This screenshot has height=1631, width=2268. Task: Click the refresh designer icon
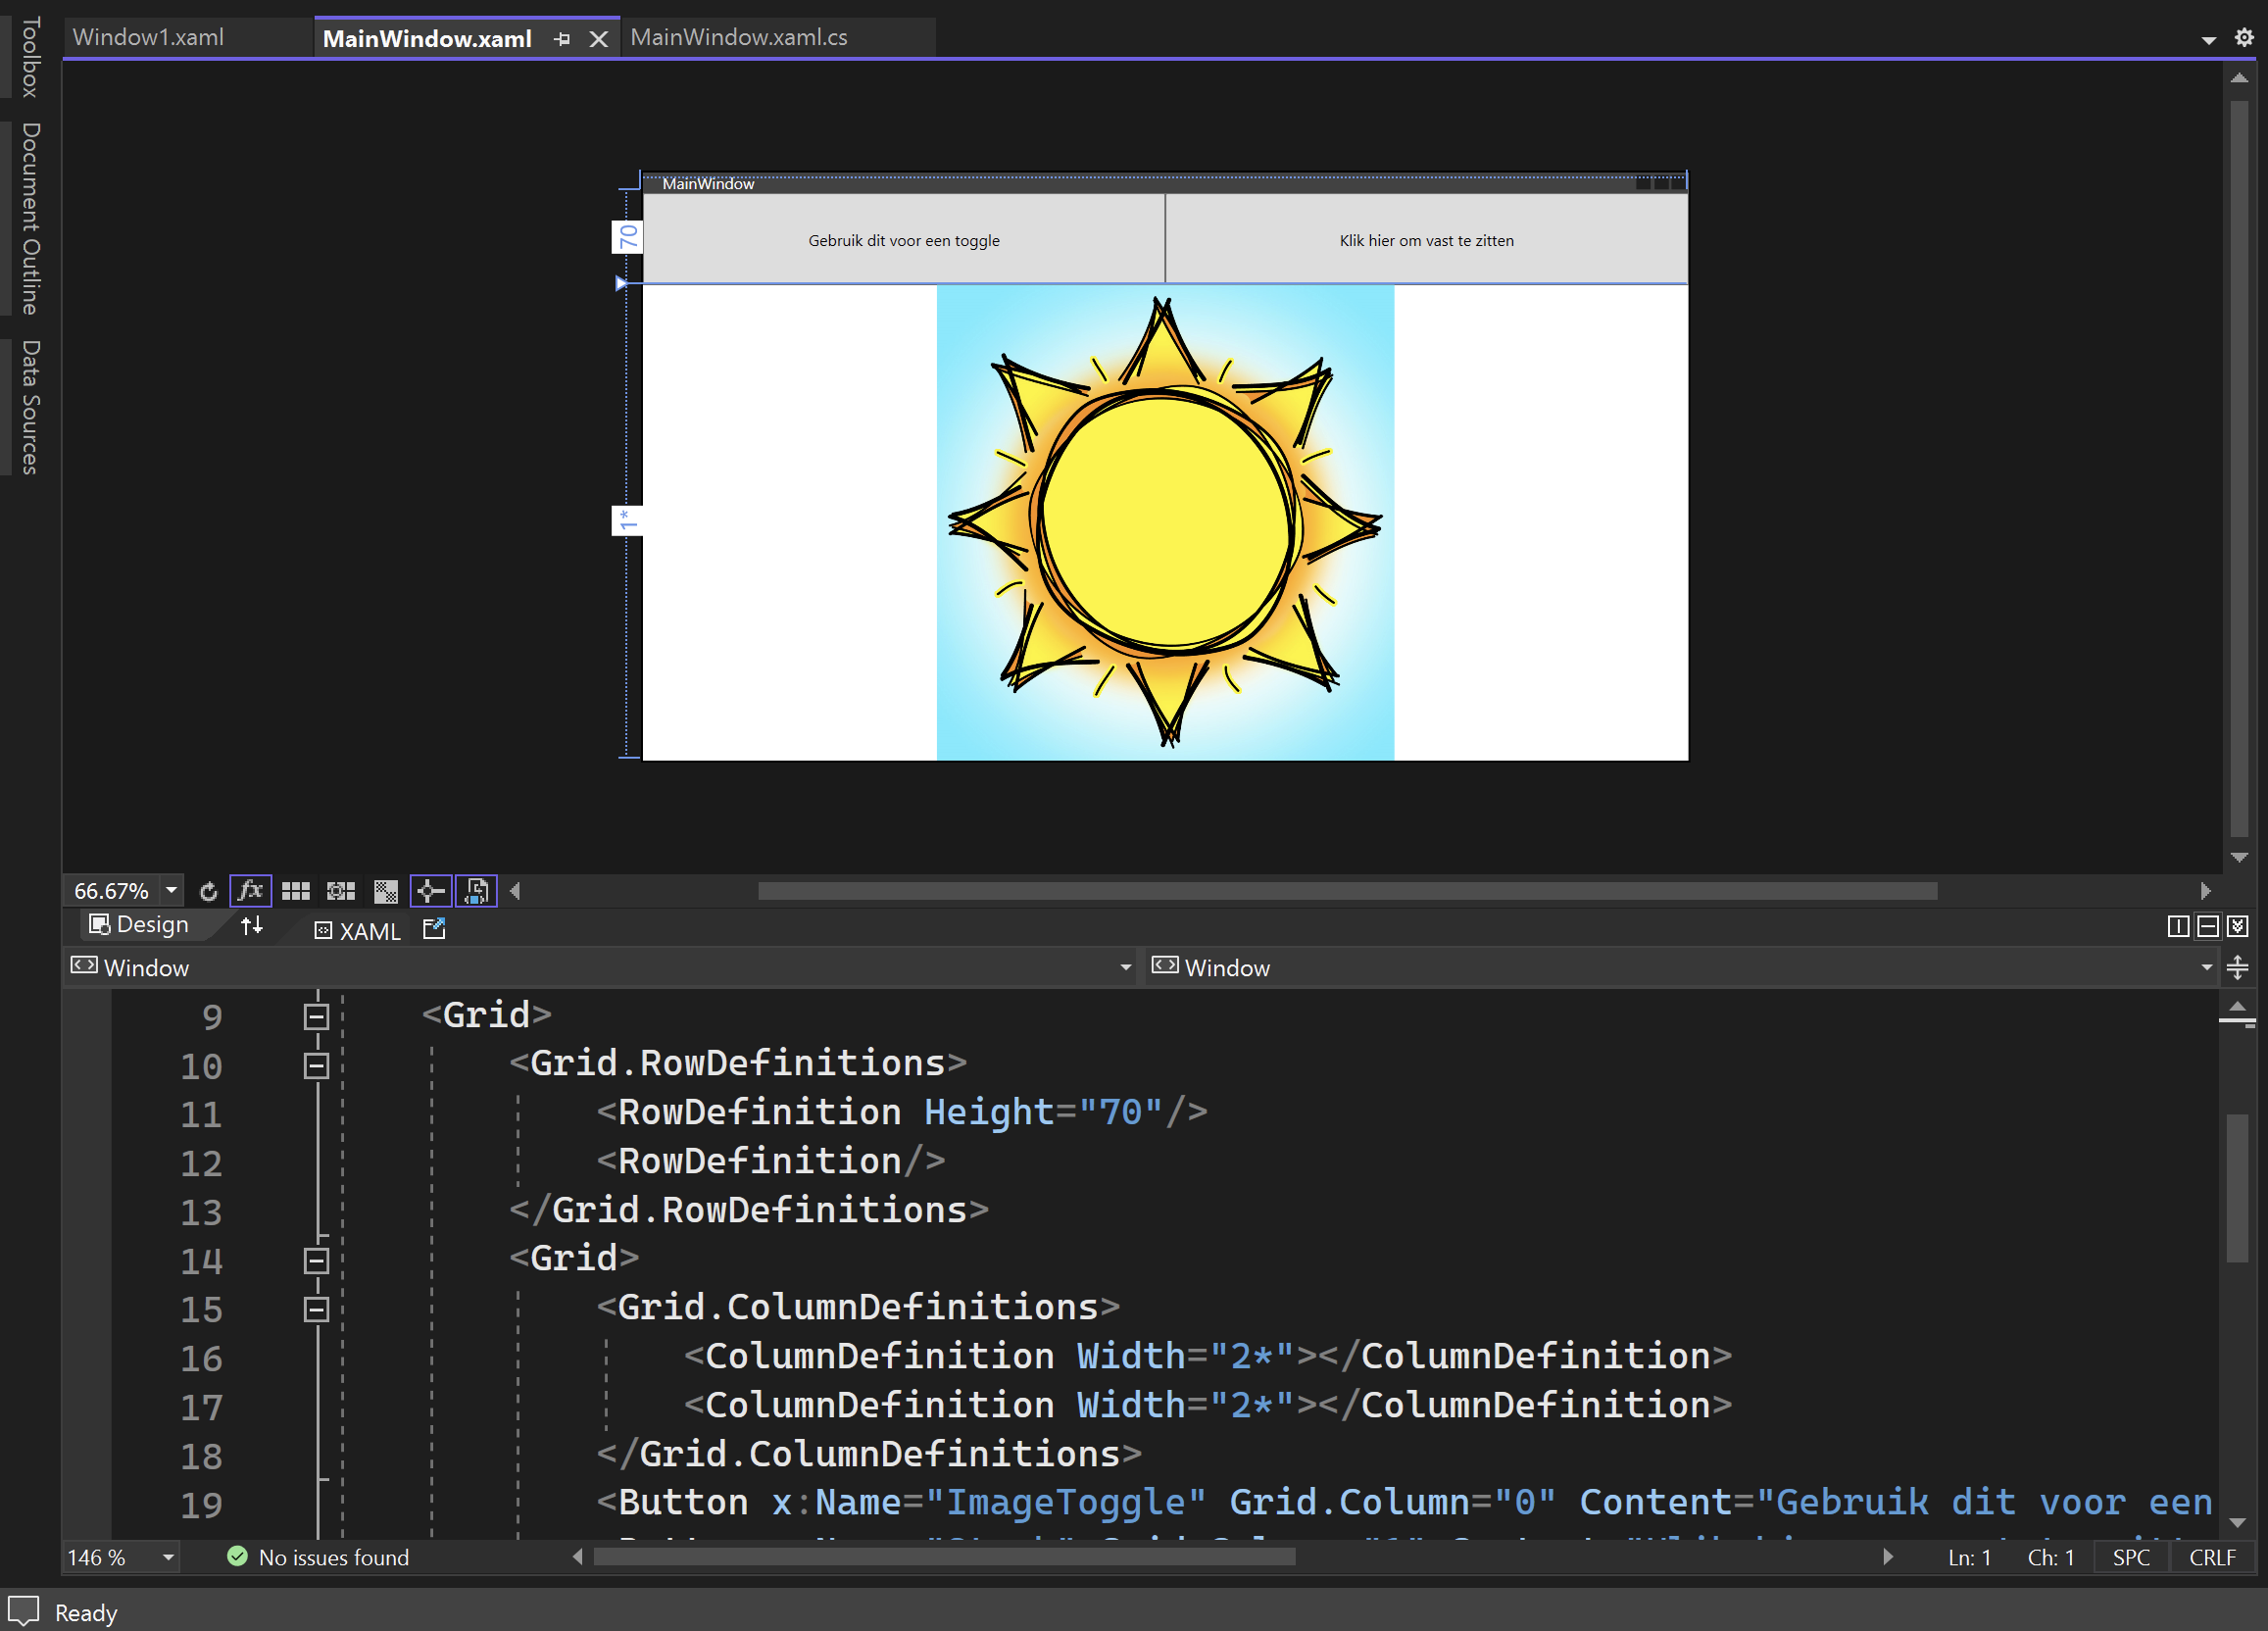point(208,891)
